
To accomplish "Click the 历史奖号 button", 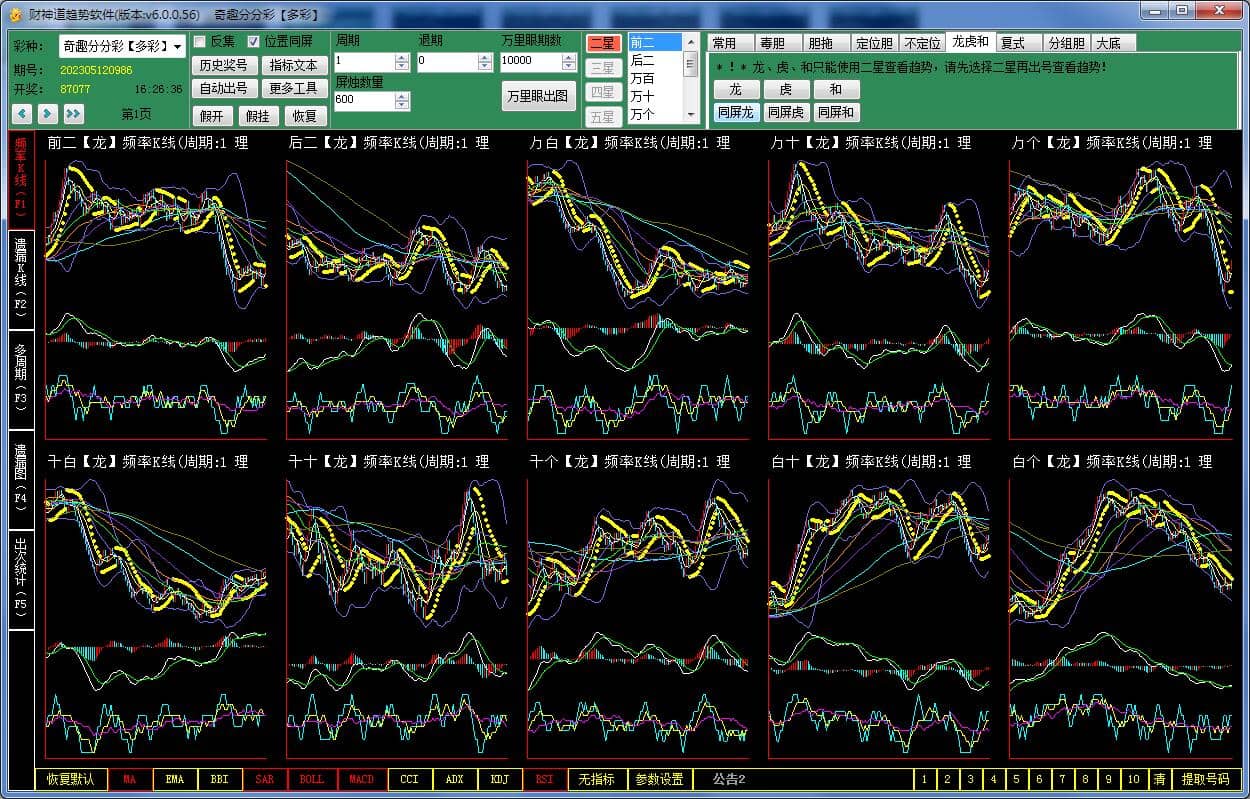I will tap(223, 65).
